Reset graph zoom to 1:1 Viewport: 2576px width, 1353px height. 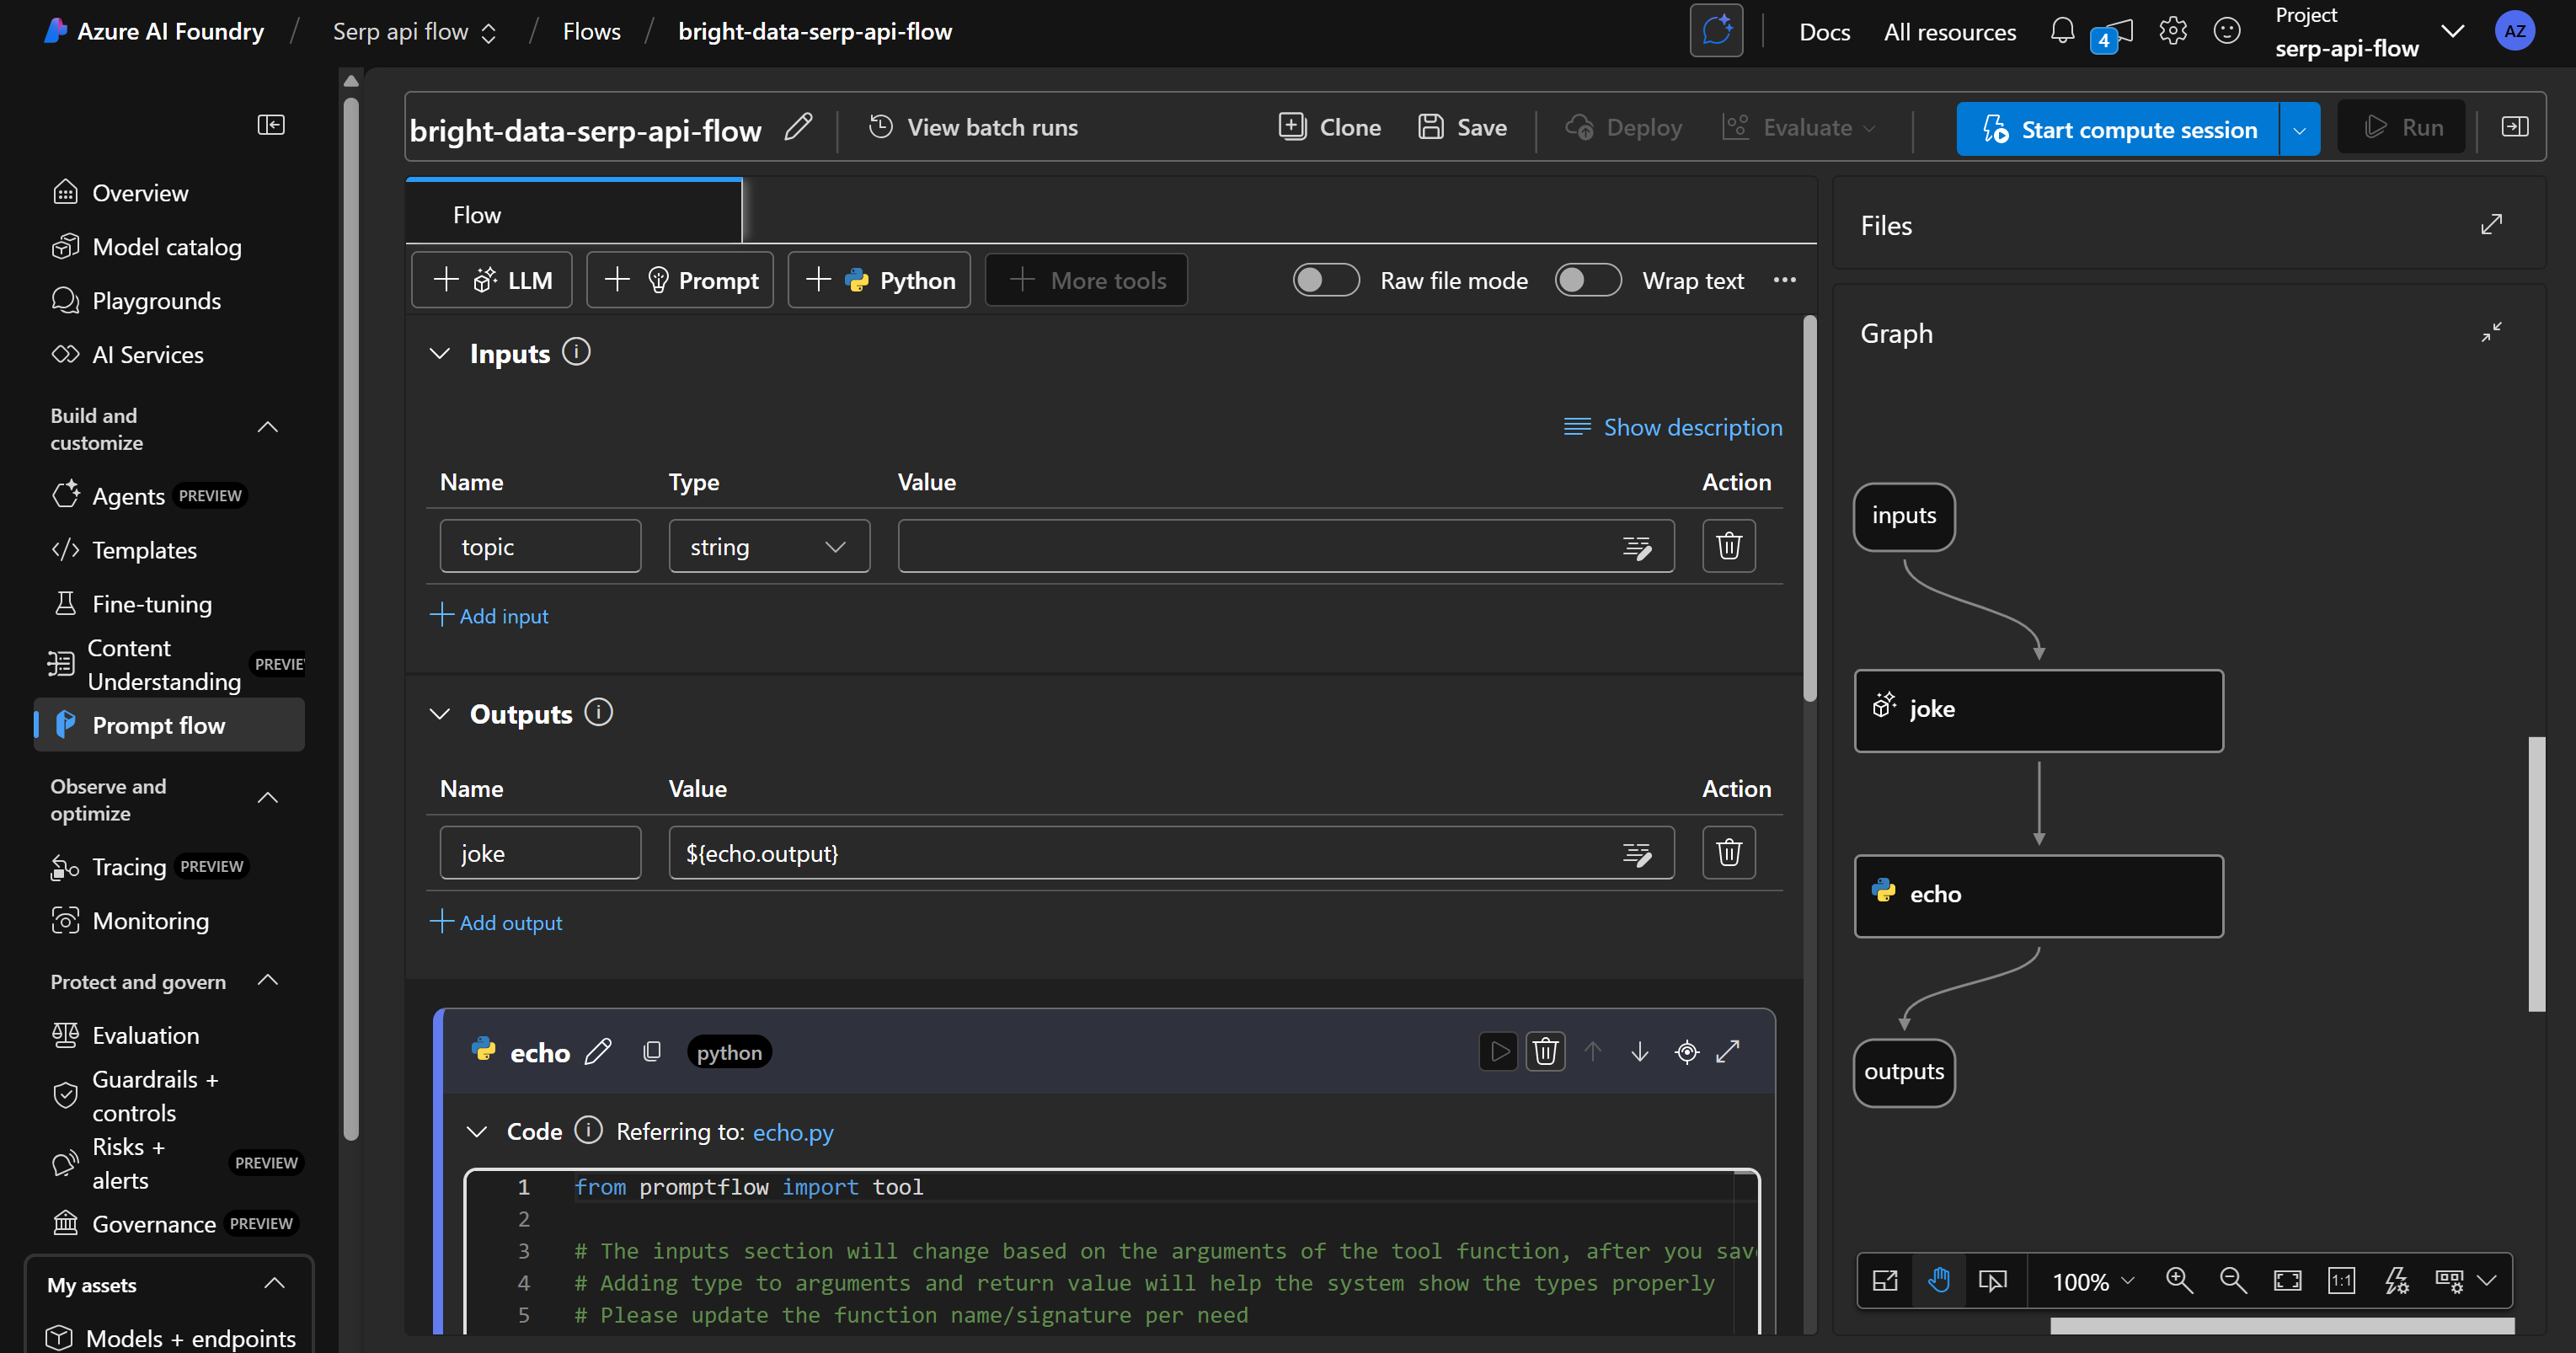(2342, 1280)
